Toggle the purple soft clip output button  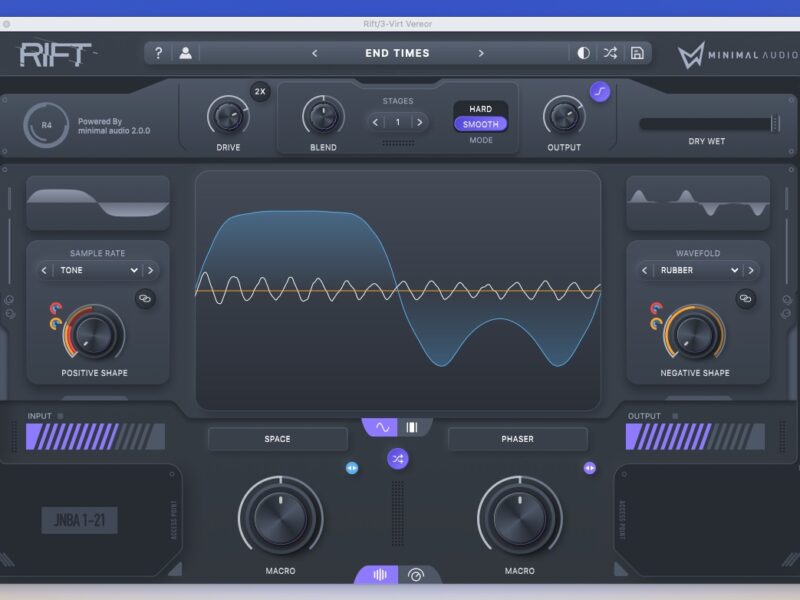tap(600, 91)
